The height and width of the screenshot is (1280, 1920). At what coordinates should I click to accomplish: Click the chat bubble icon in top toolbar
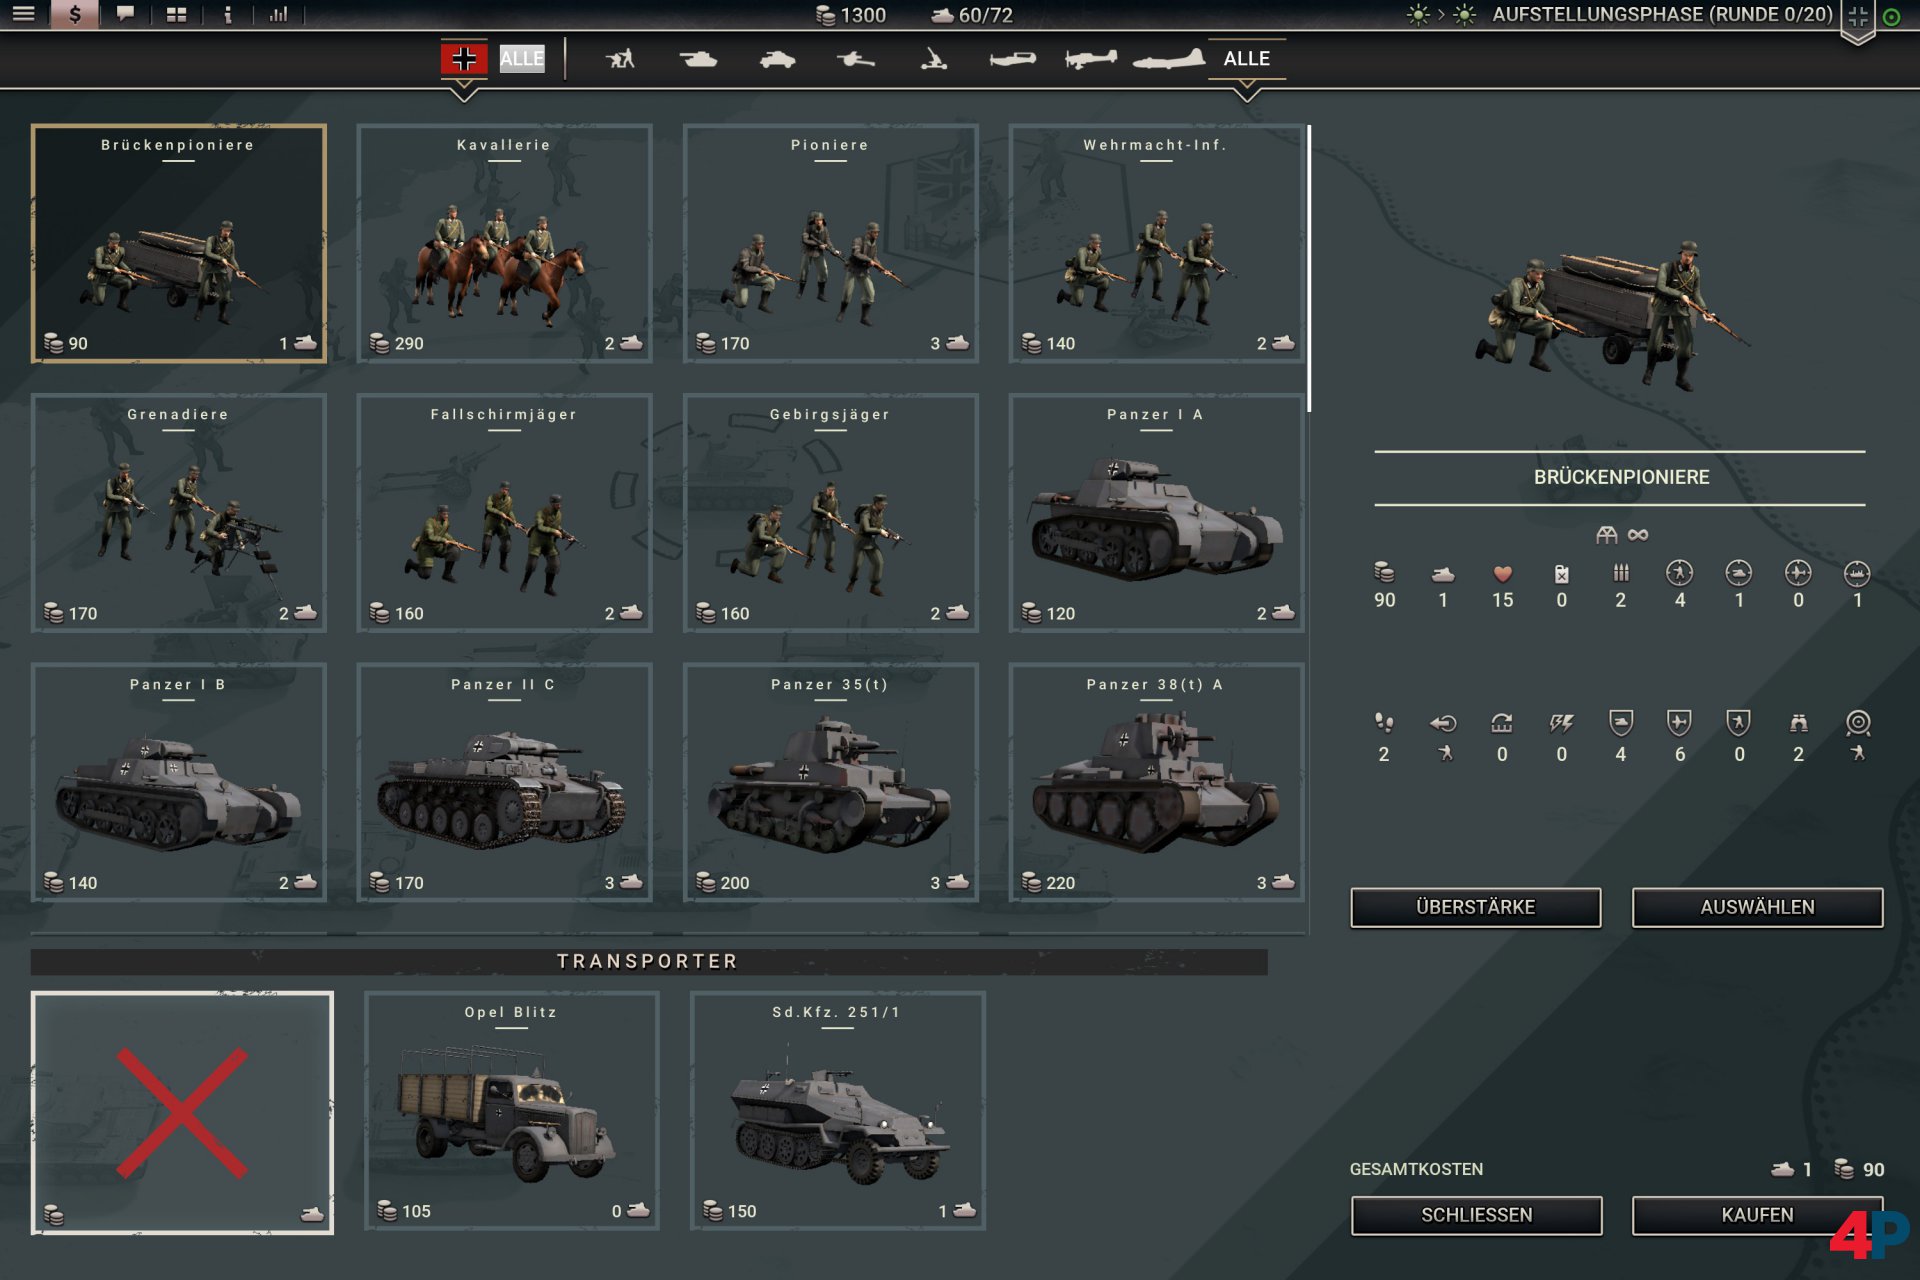point(127,14)
